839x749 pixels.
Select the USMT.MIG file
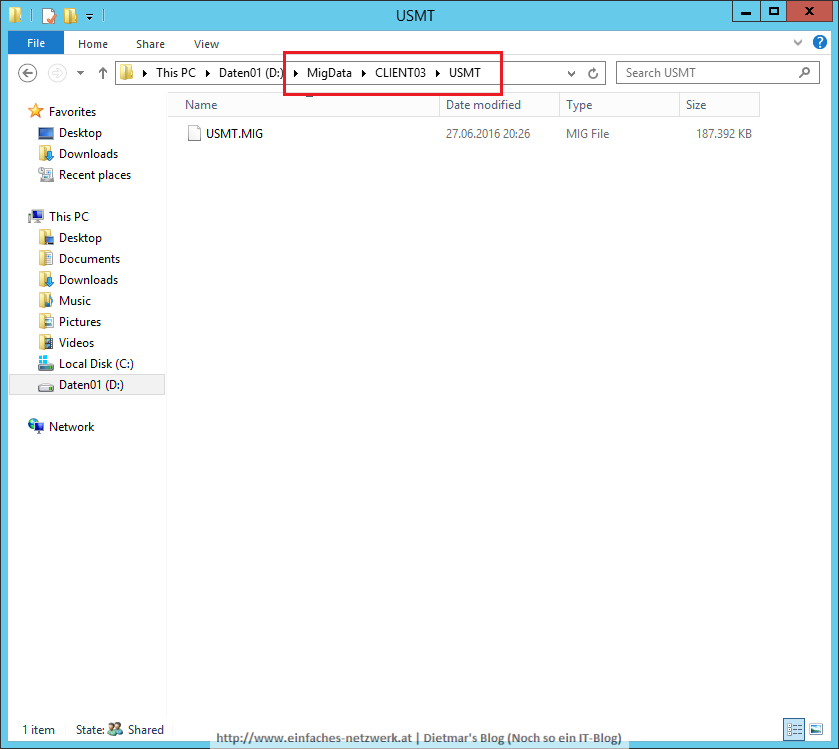coord(234,134)
